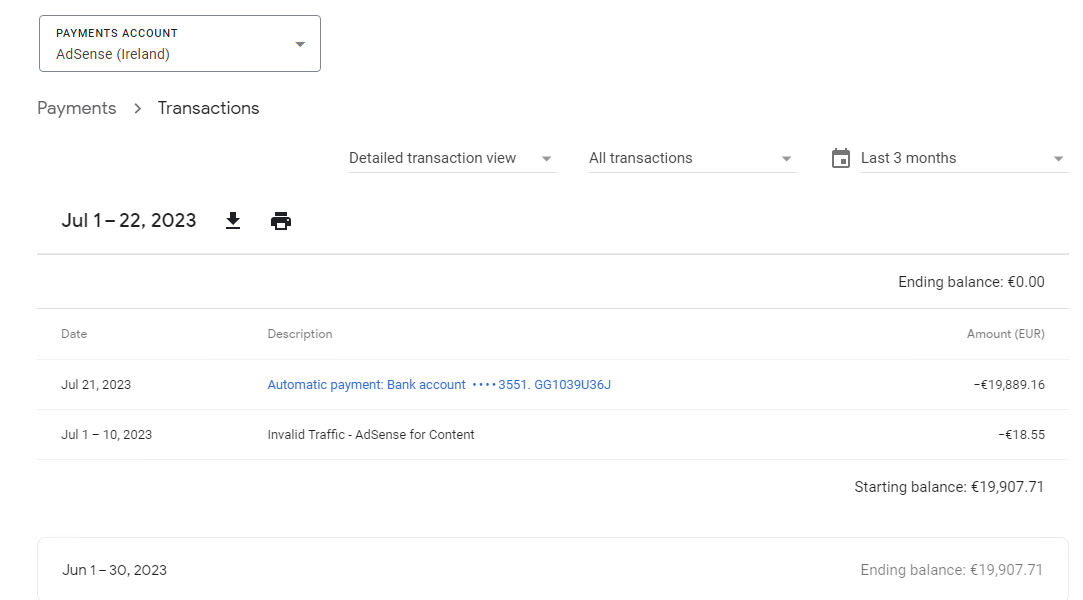The image size is (1083, 600).
Task: Expand the Jun 1–30, 2023 statement card
Action: 552,570
